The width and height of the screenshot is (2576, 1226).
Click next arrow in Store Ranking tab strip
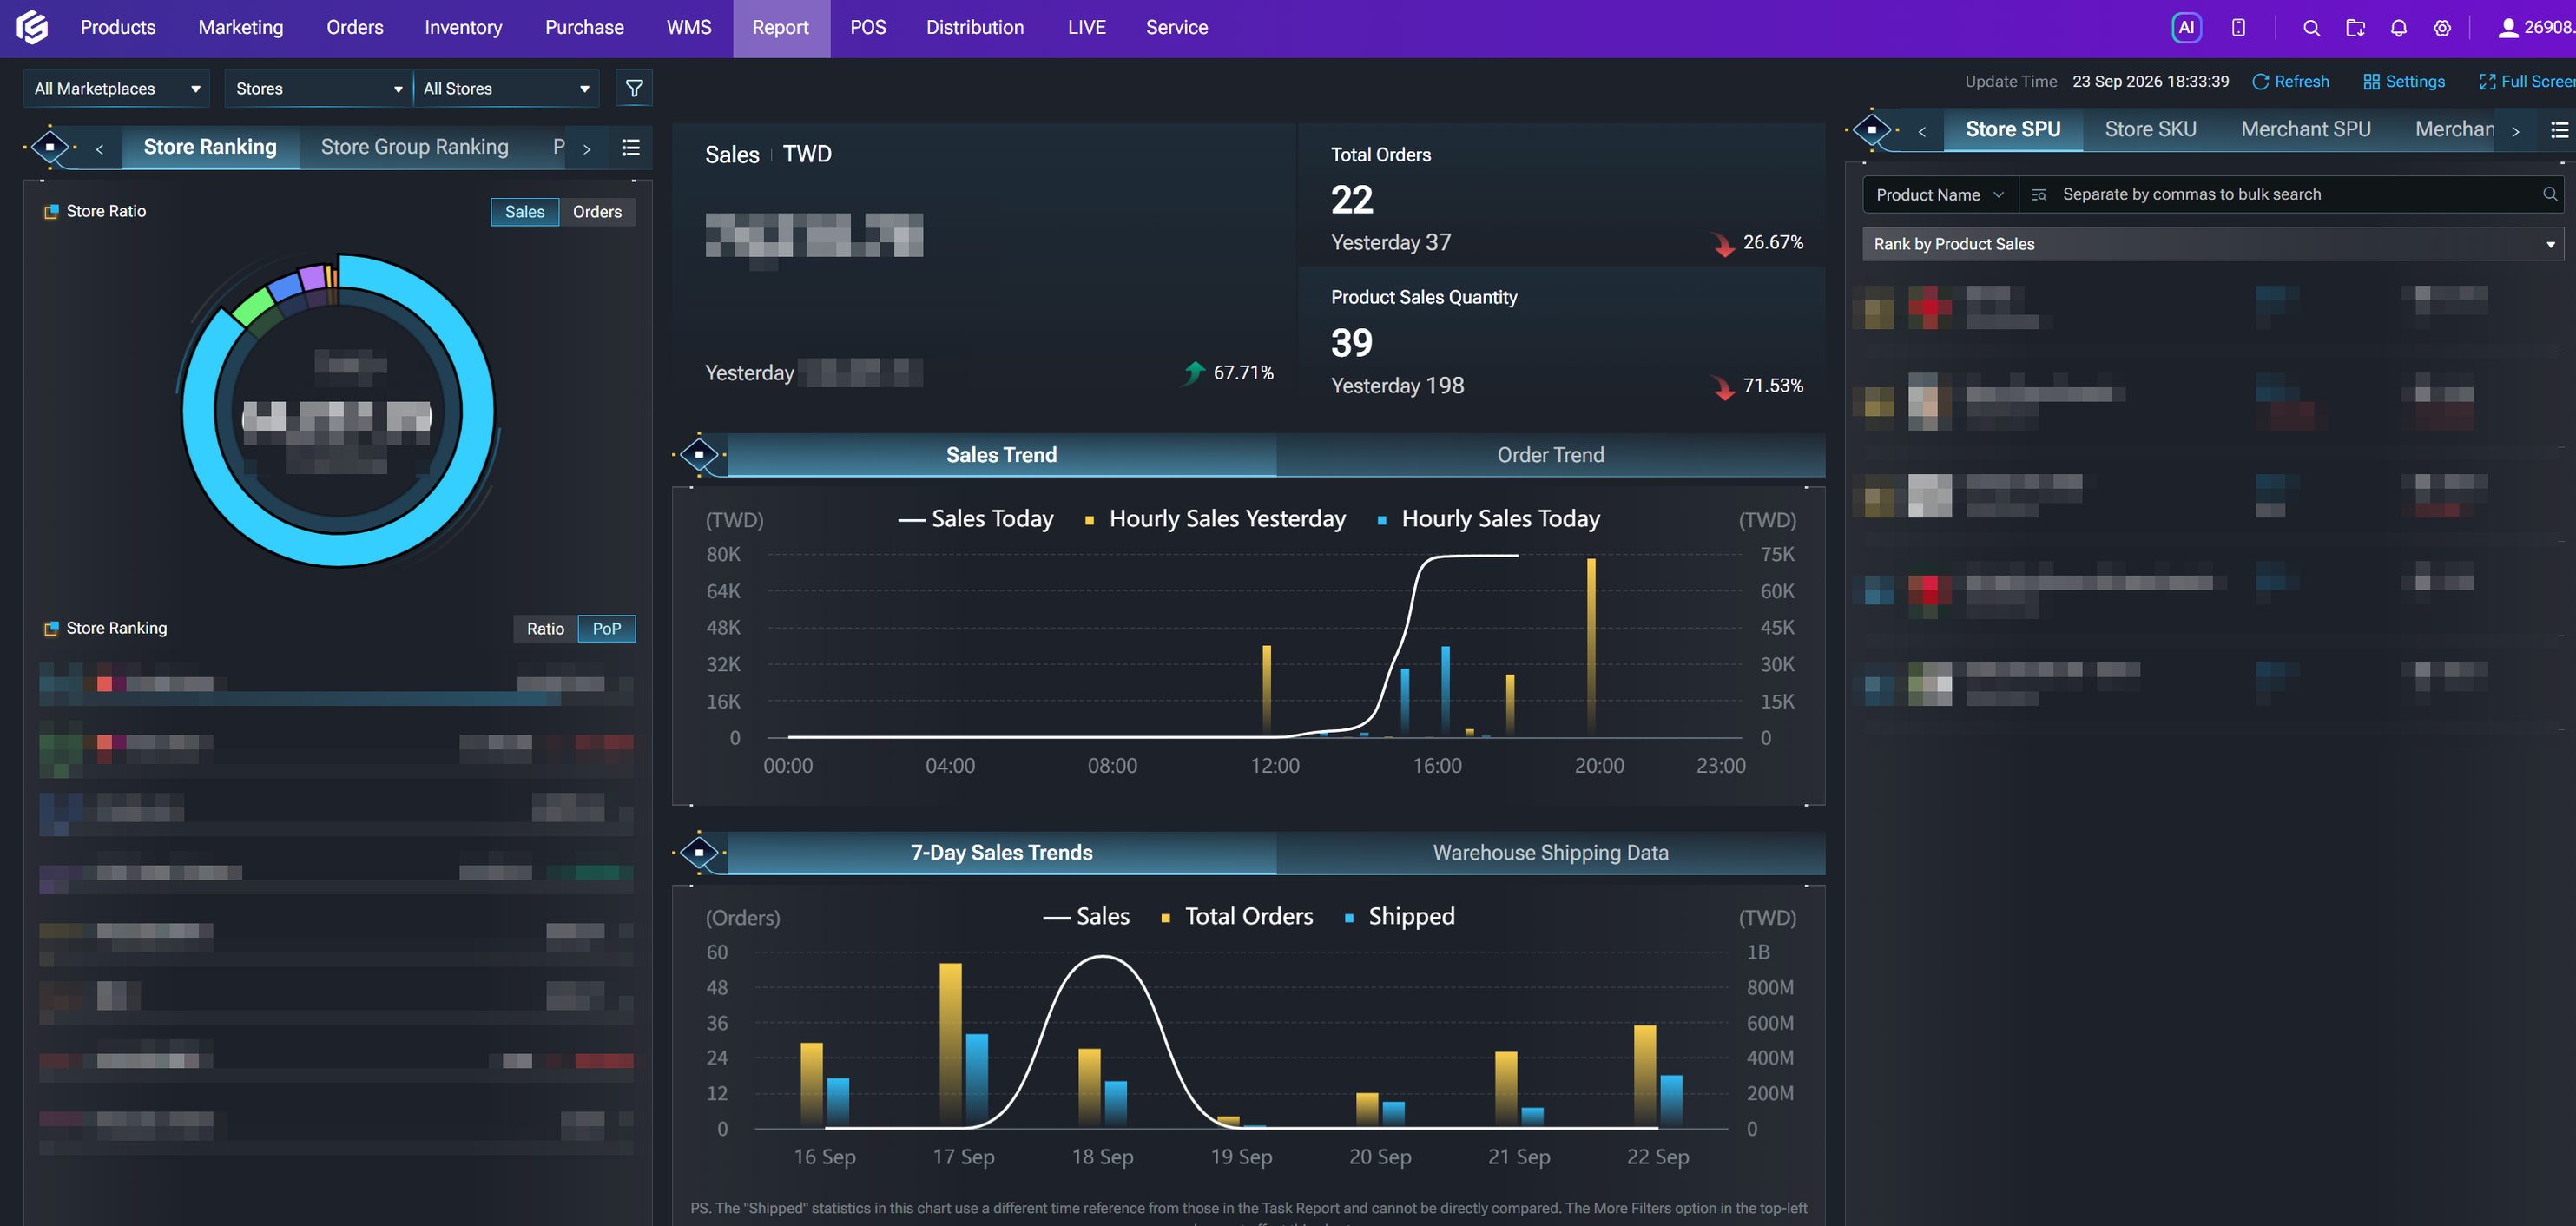(587, 148)
